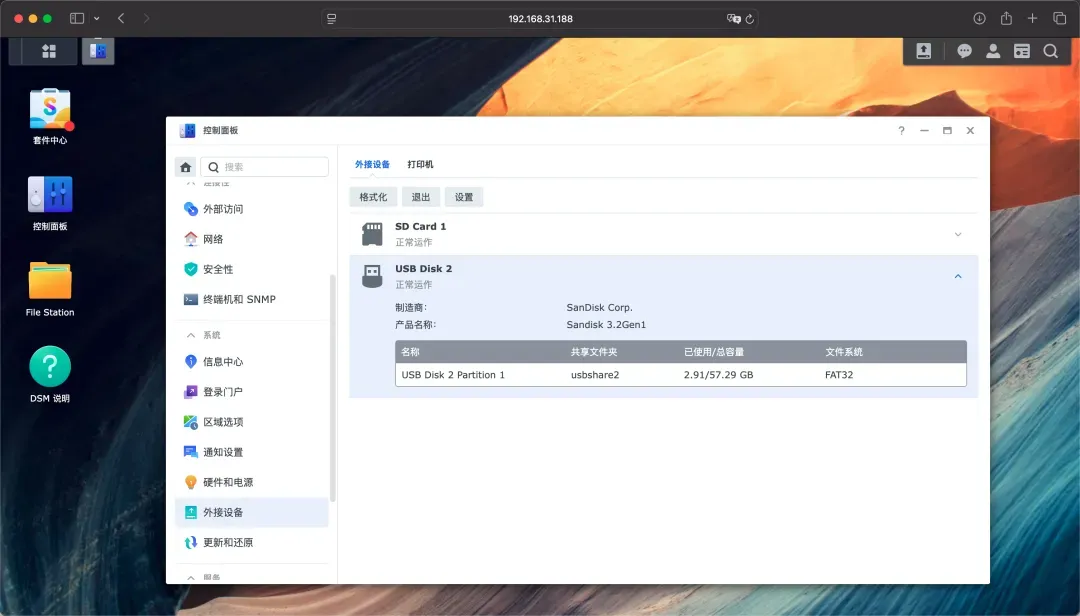The image size is (1080, 616).
Task: Open 外部访问 in sidebar
Action: (251, 209)
